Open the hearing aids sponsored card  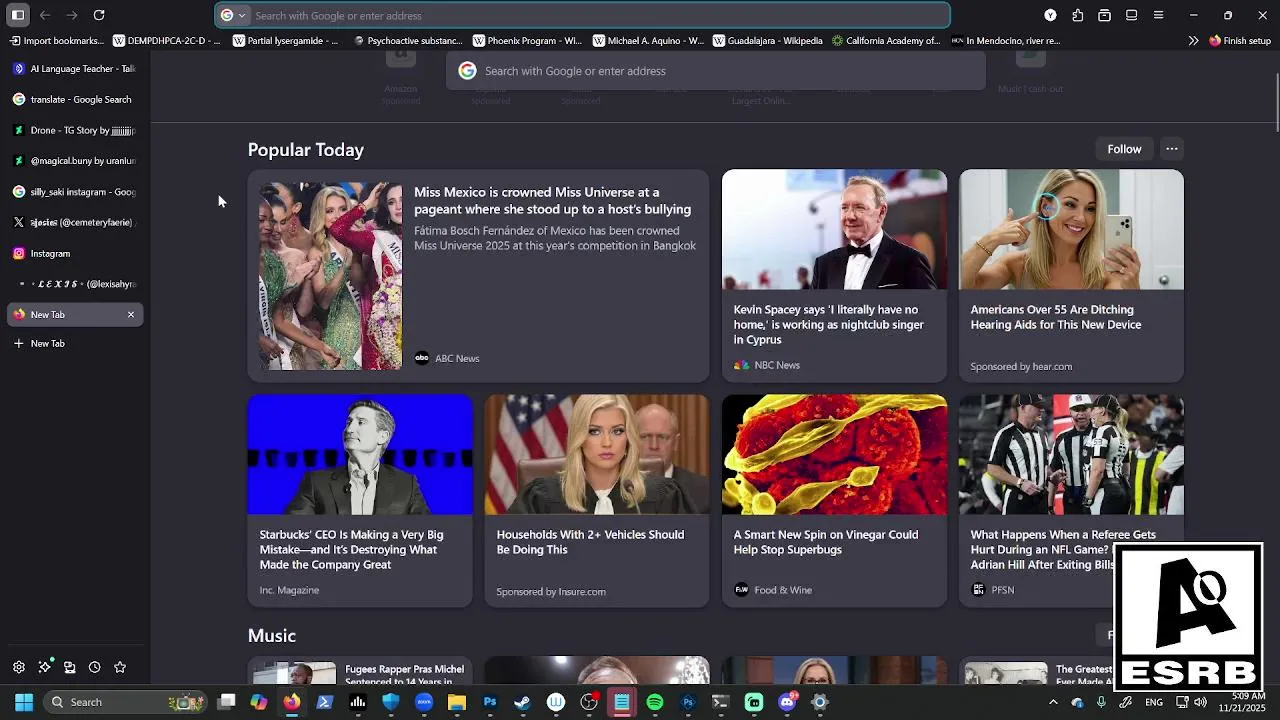tap(1071, 276)
